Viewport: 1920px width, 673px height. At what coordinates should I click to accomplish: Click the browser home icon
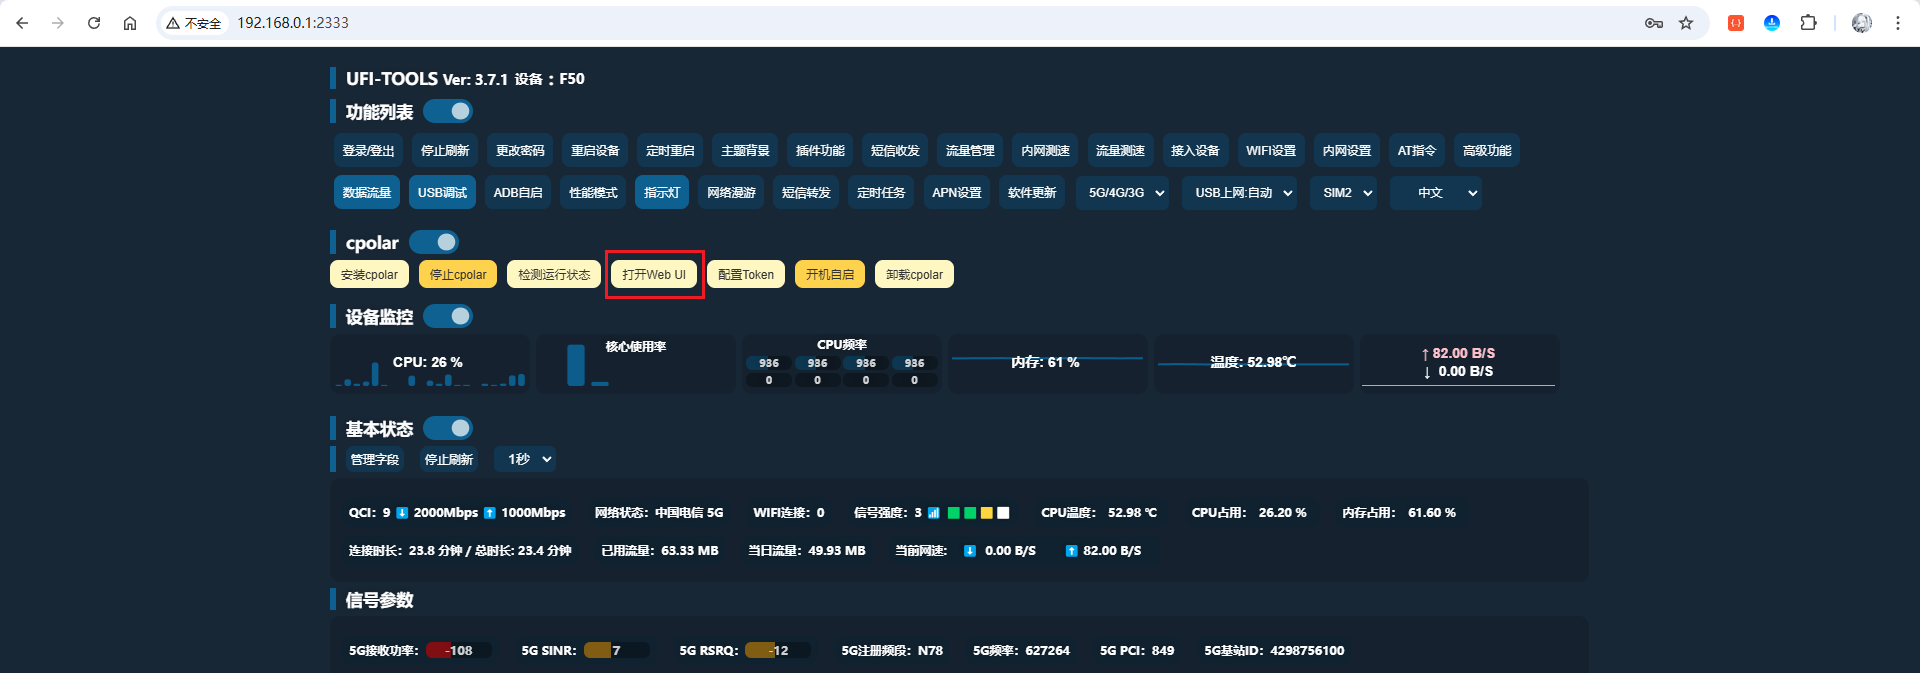point(130,23)
